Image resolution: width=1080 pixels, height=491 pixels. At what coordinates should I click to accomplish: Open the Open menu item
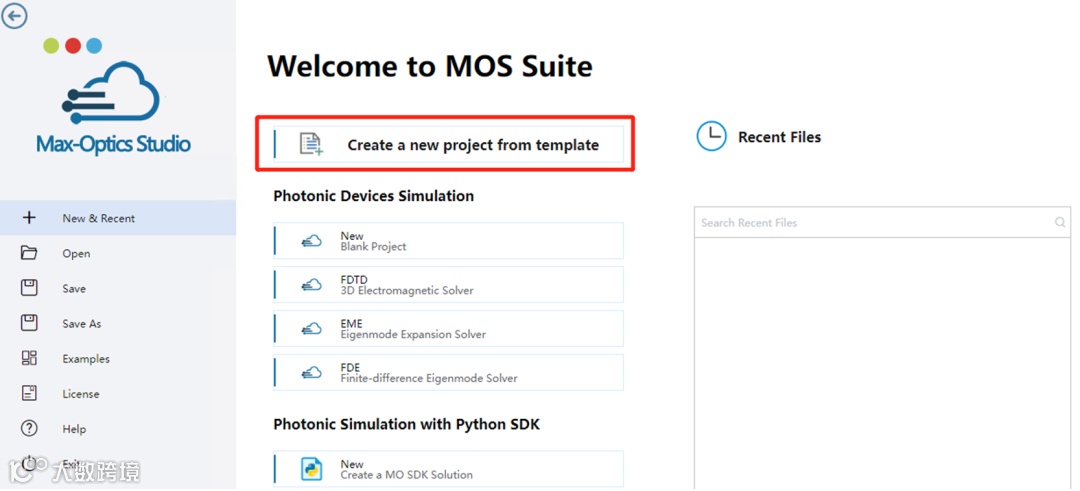pyautogui.click(x=118, y=253)
